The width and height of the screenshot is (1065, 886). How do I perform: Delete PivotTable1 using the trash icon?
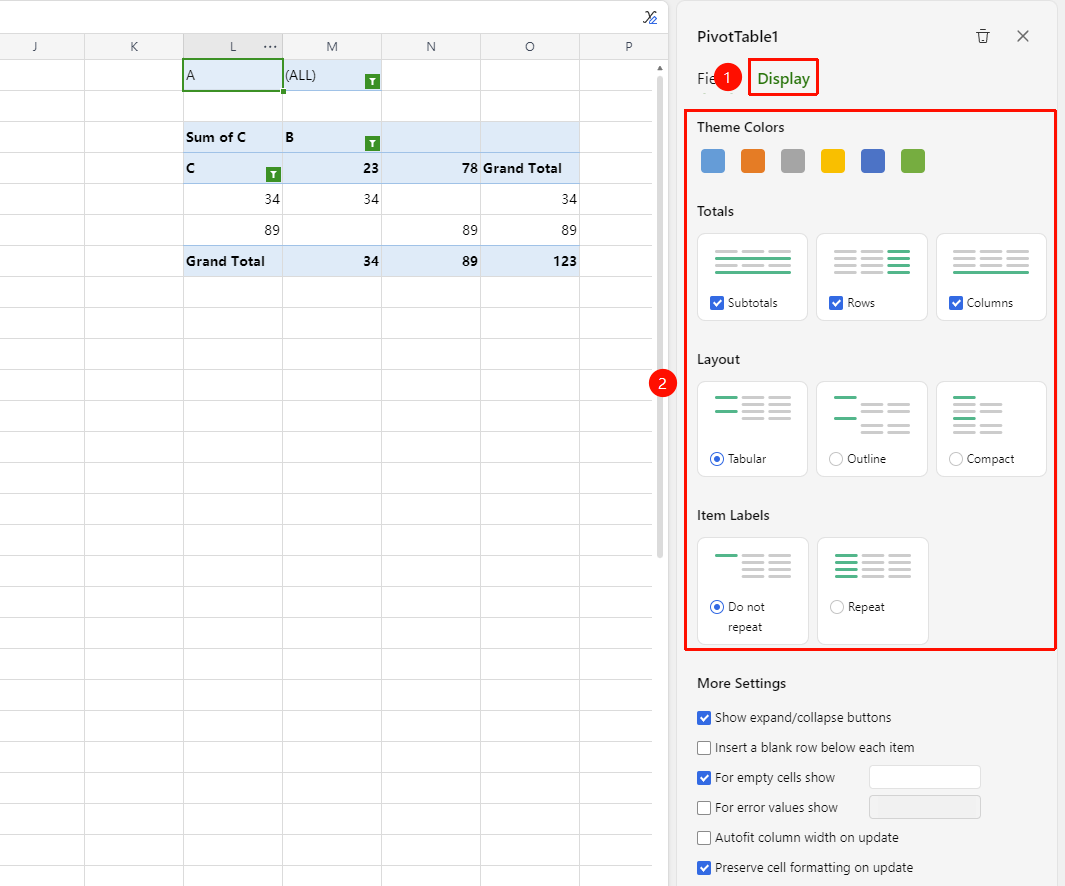click(x=983, y=37)
